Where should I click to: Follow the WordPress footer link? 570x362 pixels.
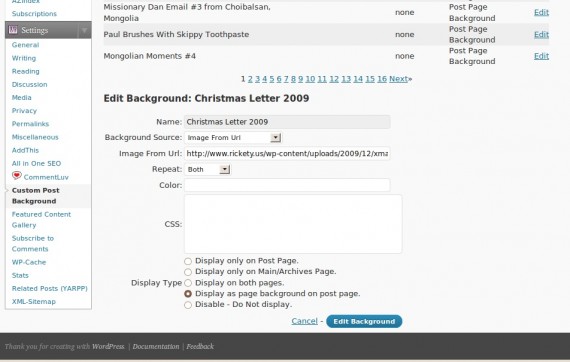[x=108, y=346]
